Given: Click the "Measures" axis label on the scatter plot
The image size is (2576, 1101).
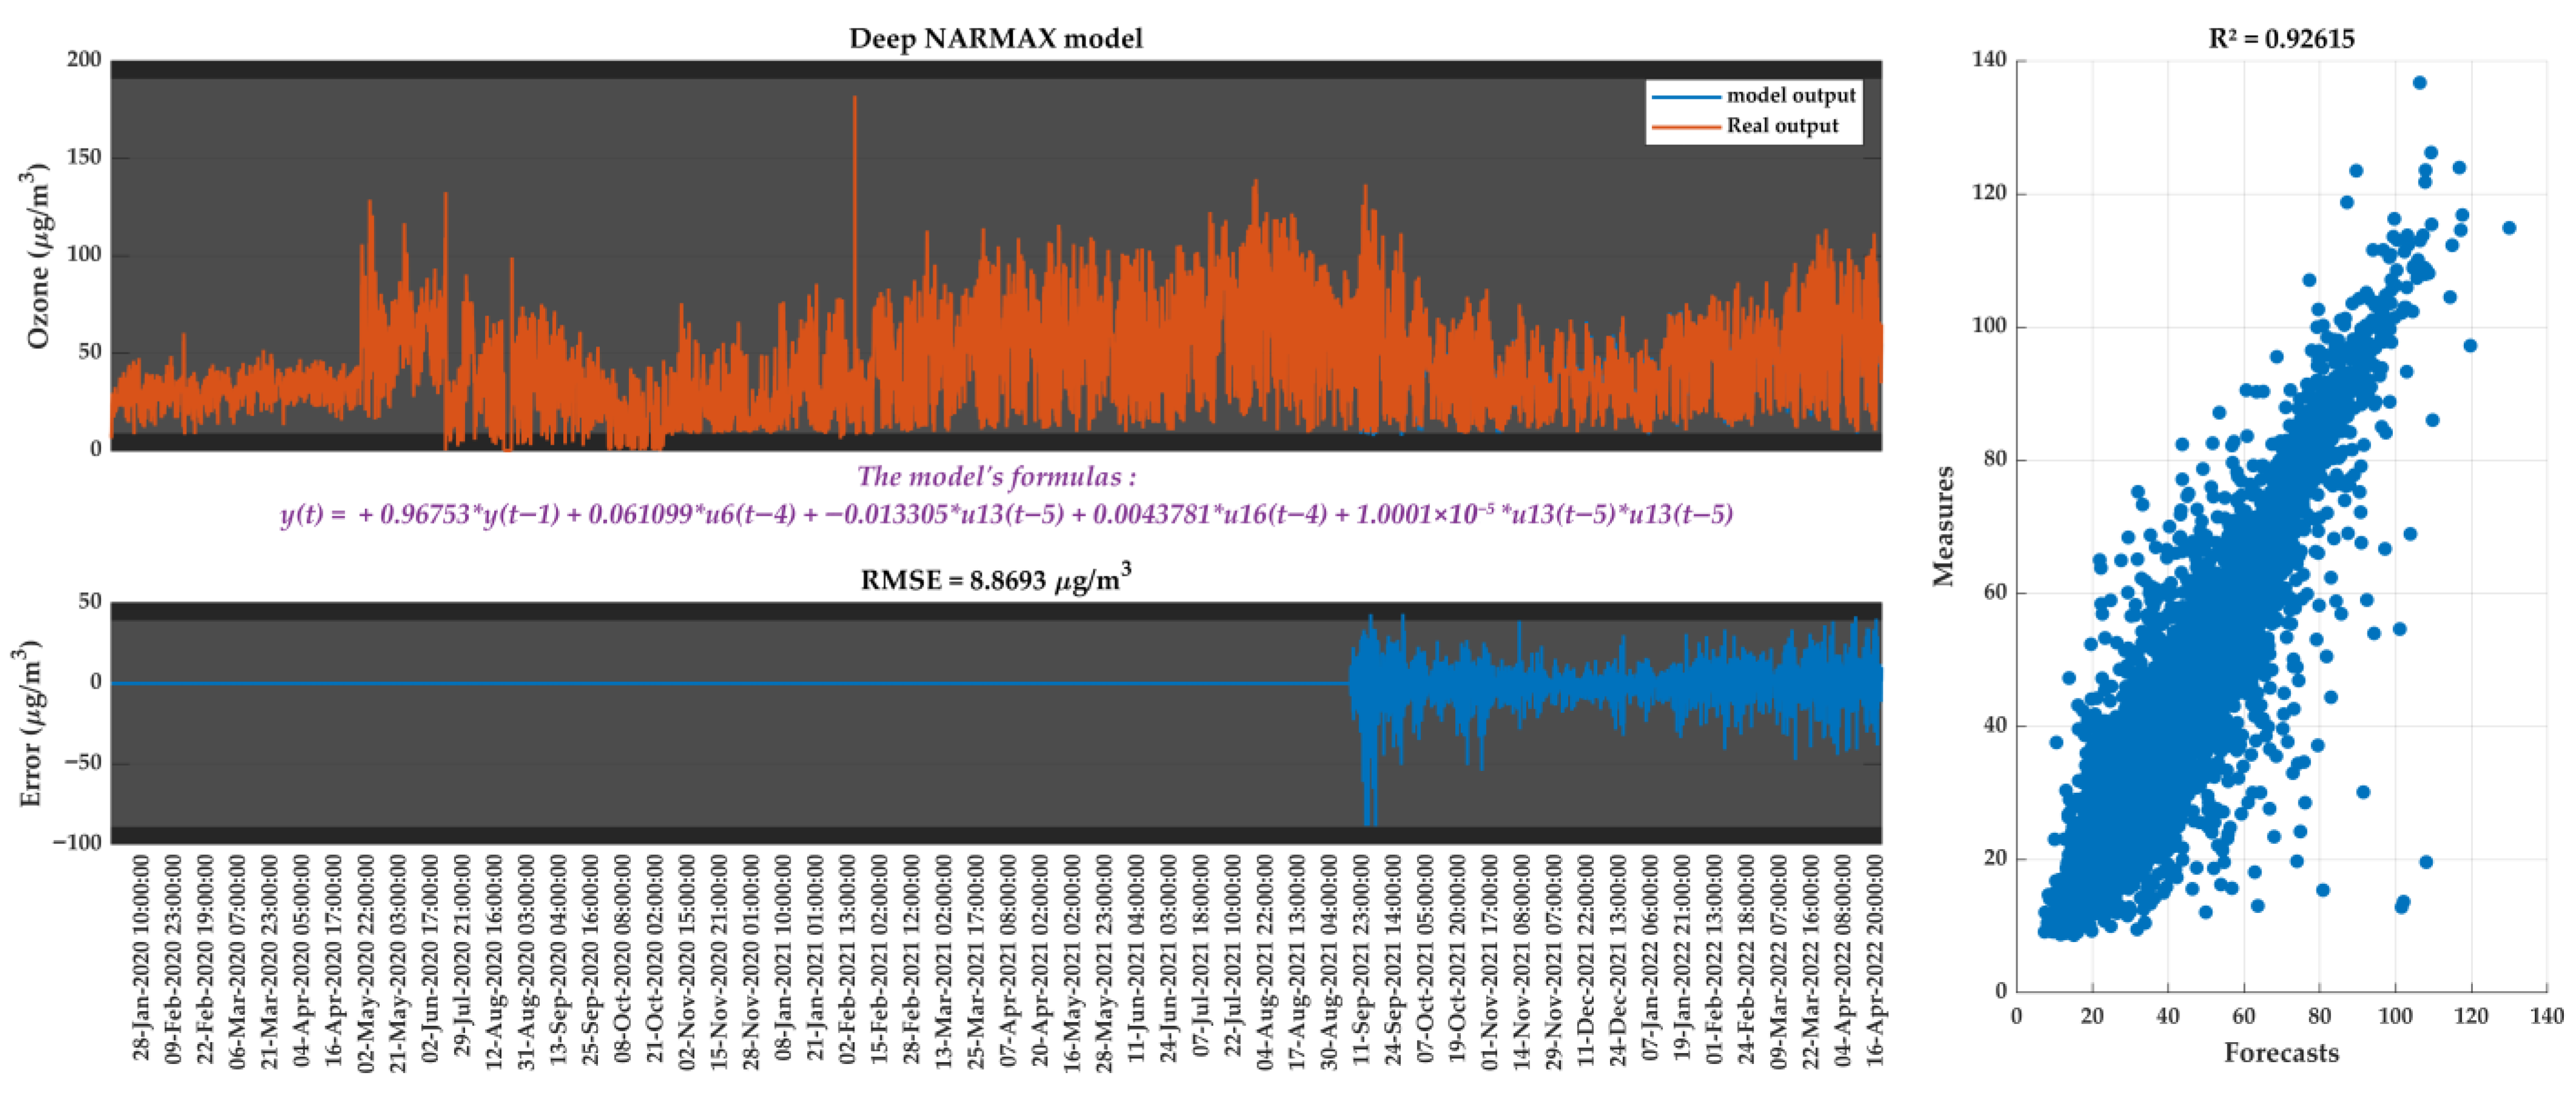Looking at the screenshot, I should click(x=1943, y=526).
